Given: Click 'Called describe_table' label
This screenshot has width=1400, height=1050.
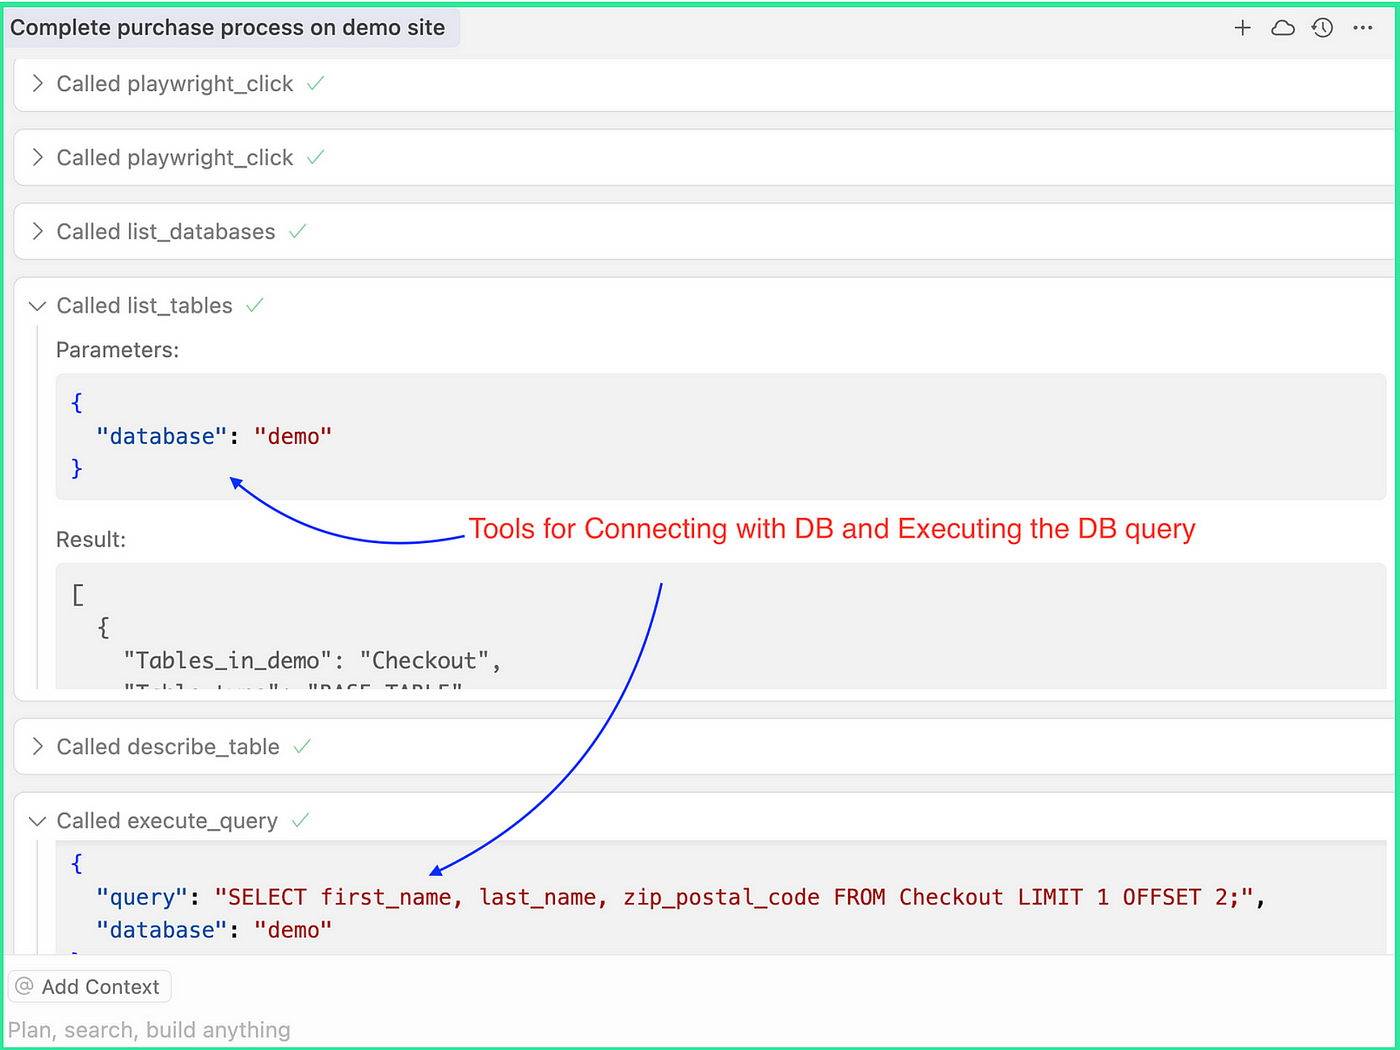Looking at the screenshot, I should pyautogui.click(x=168, y=746).
